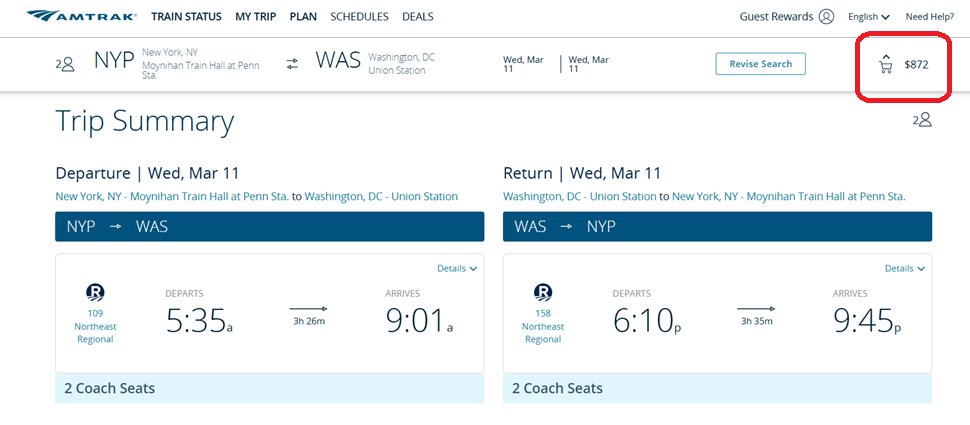Open the Schedules menu item
The width and height of the screenshot is (970, 425).
(359, 17)
